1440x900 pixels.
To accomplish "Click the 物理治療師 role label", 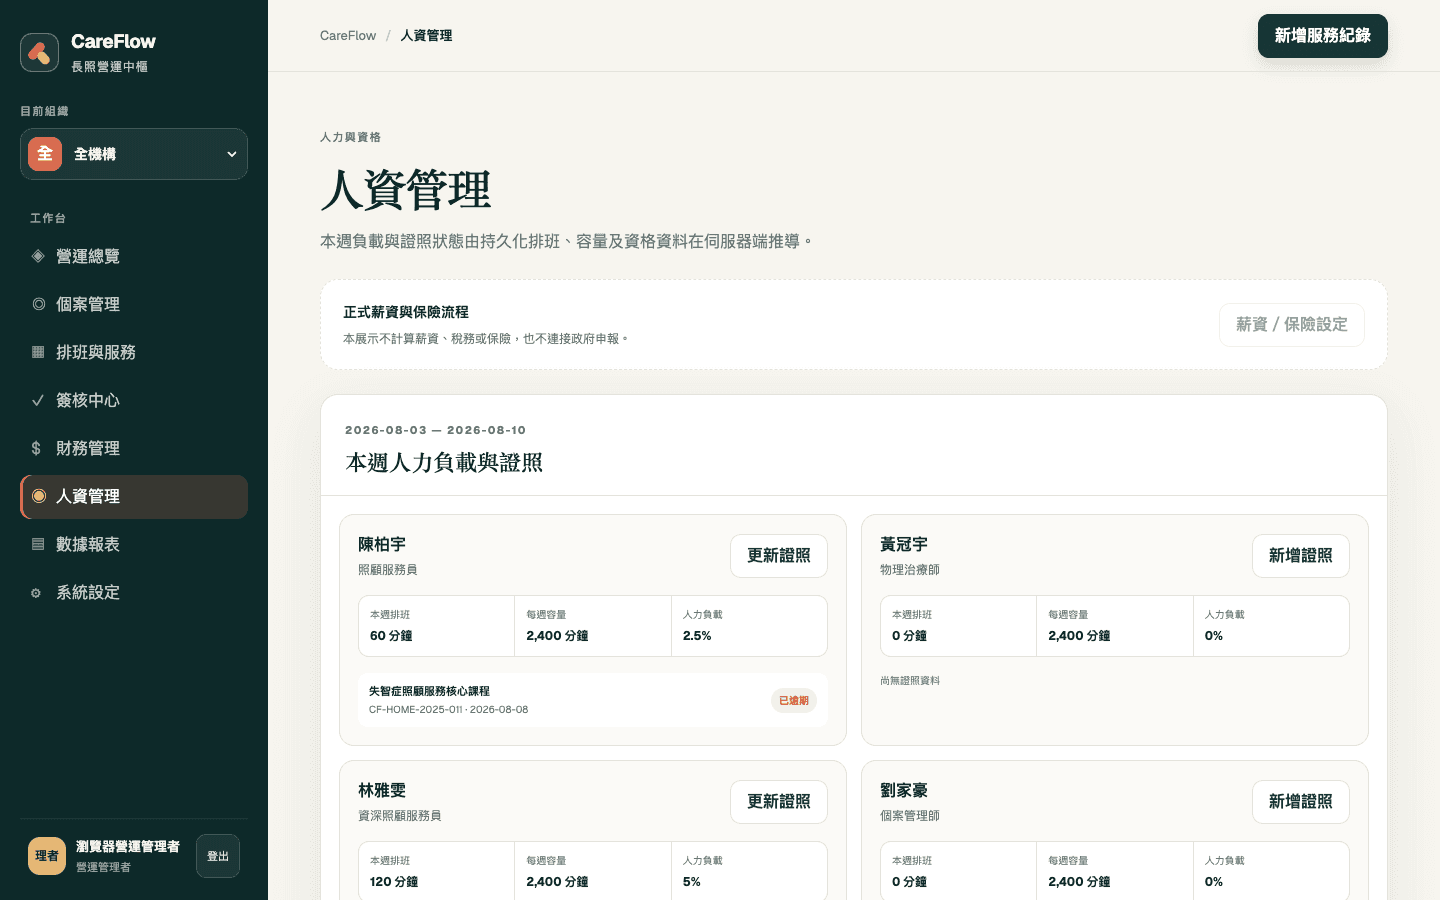I will click(x=910, y=570).
